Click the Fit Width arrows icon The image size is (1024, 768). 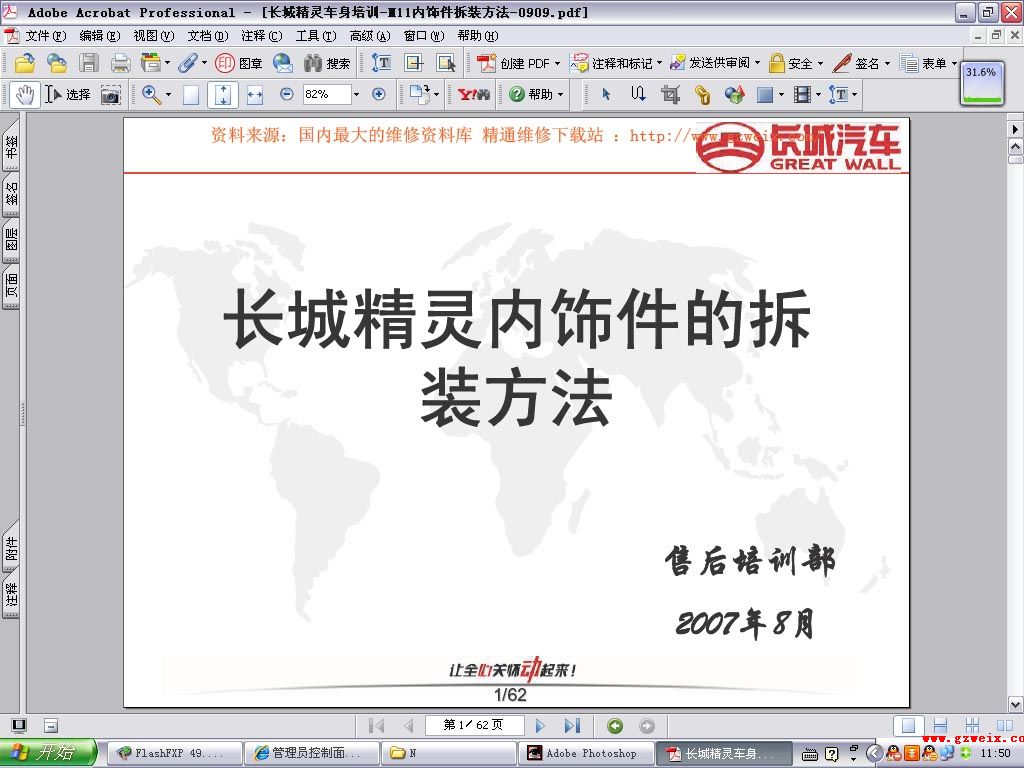(x=255, y=95)
